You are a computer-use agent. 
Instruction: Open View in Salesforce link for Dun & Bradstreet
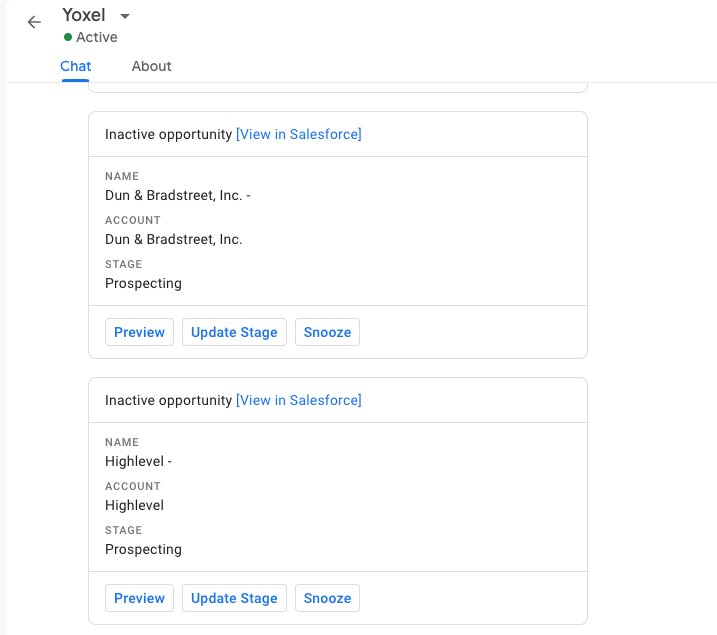tap(299, 134)
